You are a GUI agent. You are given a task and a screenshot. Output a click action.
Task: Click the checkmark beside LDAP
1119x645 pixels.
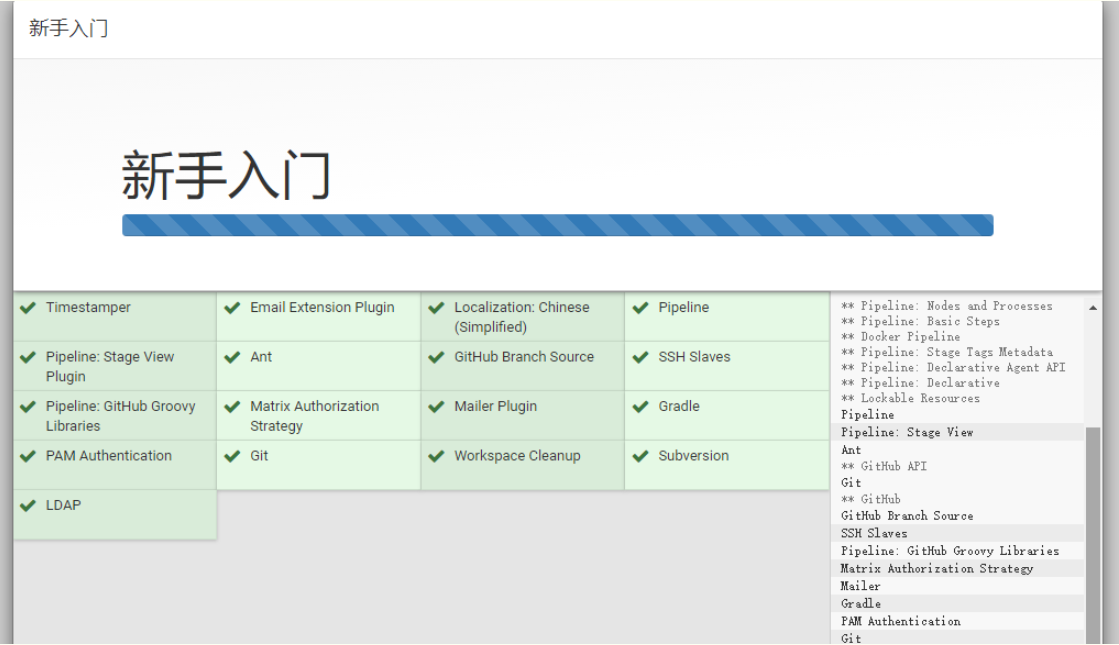[28, 505]
